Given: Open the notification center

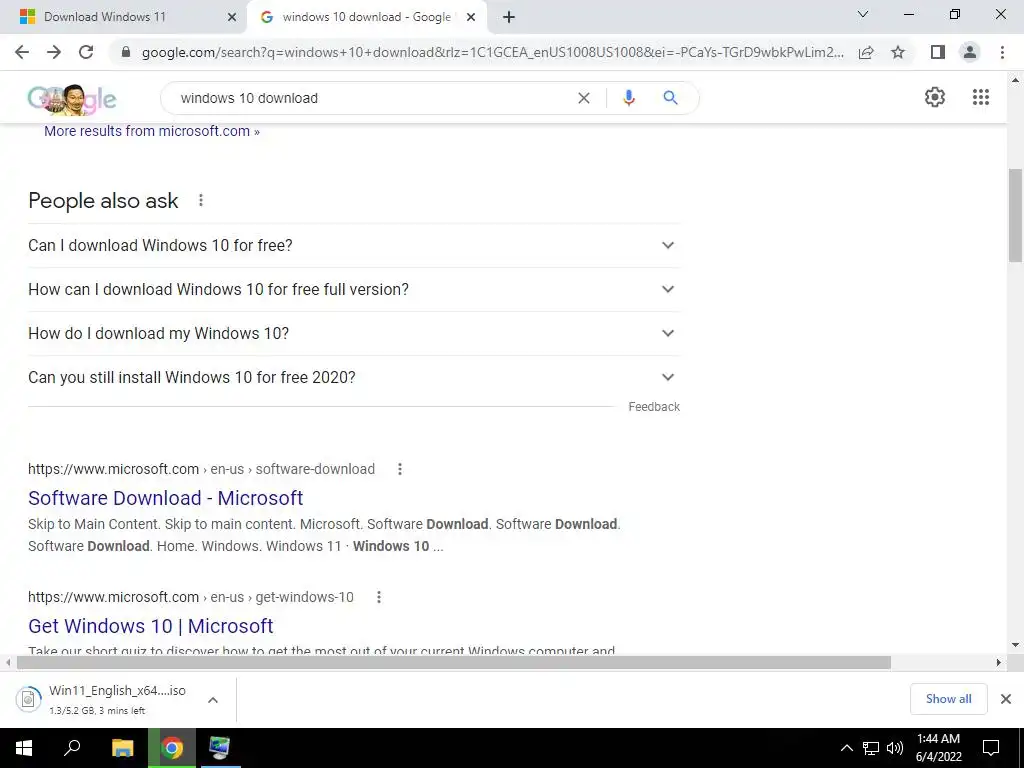Looking at the screenshot, I should (x=991, y=748).
